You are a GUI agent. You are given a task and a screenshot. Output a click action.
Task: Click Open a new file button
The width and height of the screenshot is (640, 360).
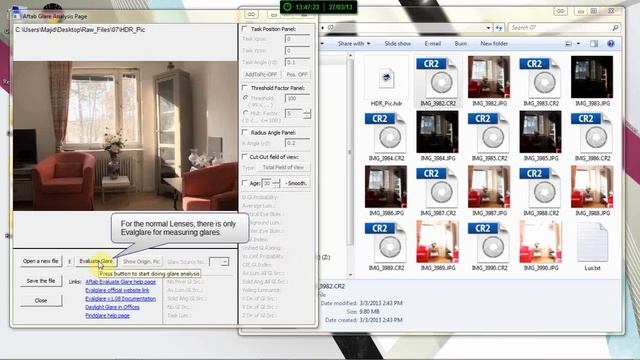coord(40,261)
